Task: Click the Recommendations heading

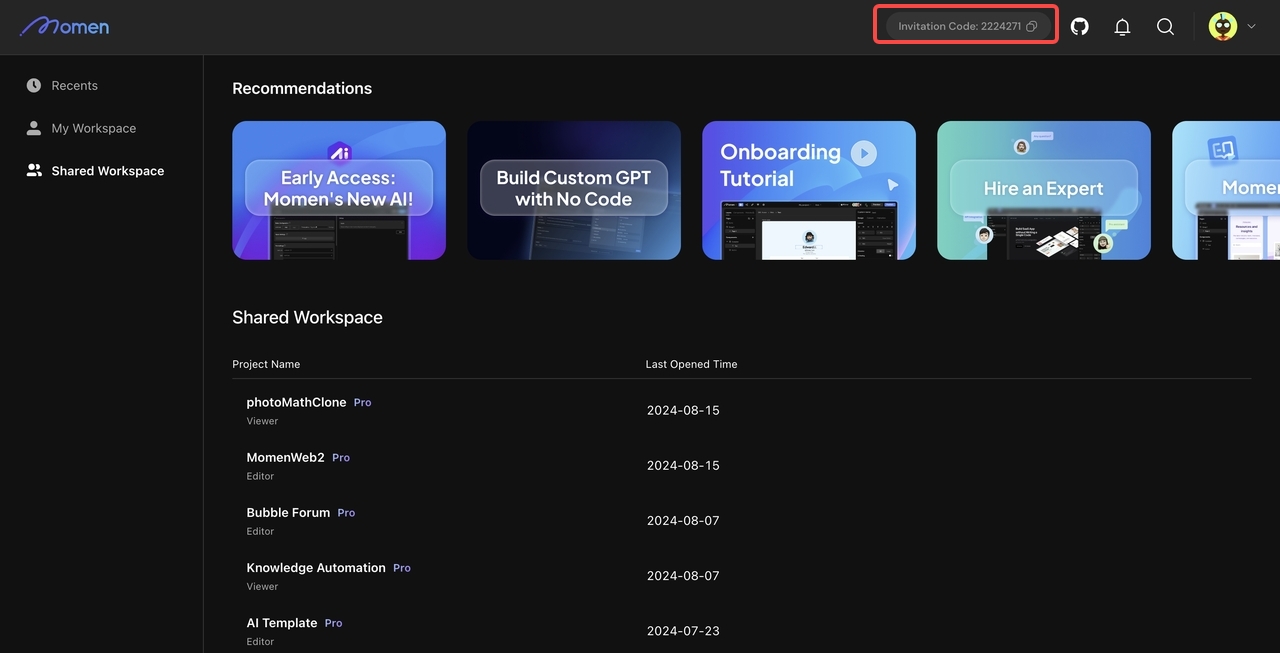Action: [x=302, y=88]
